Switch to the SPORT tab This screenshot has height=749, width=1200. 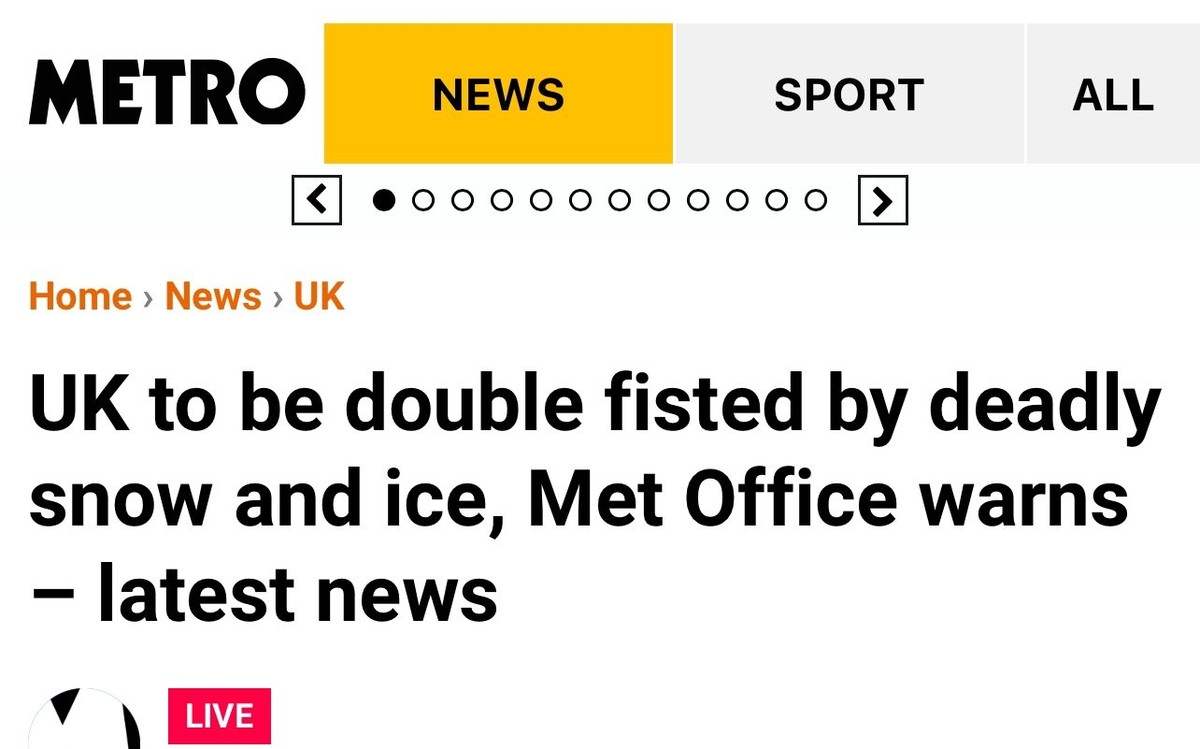tap(849, 94)
